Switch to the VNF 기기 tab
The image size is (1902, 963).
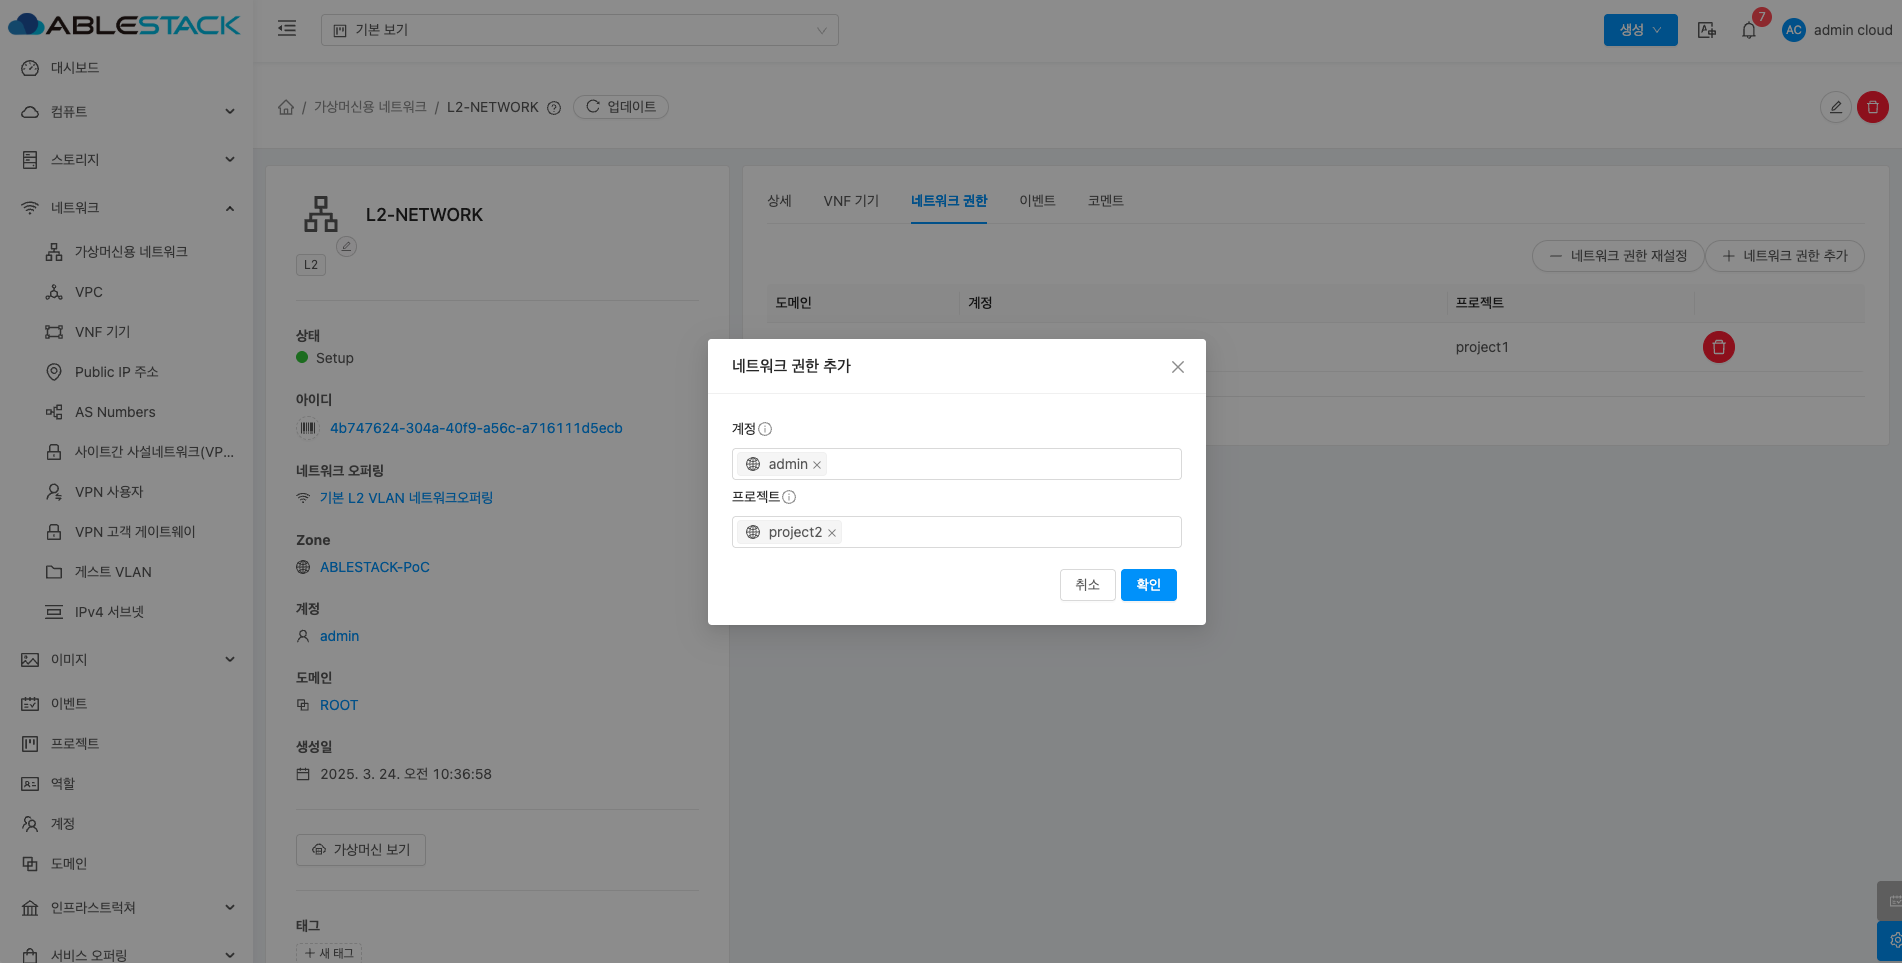click(851, 201)
